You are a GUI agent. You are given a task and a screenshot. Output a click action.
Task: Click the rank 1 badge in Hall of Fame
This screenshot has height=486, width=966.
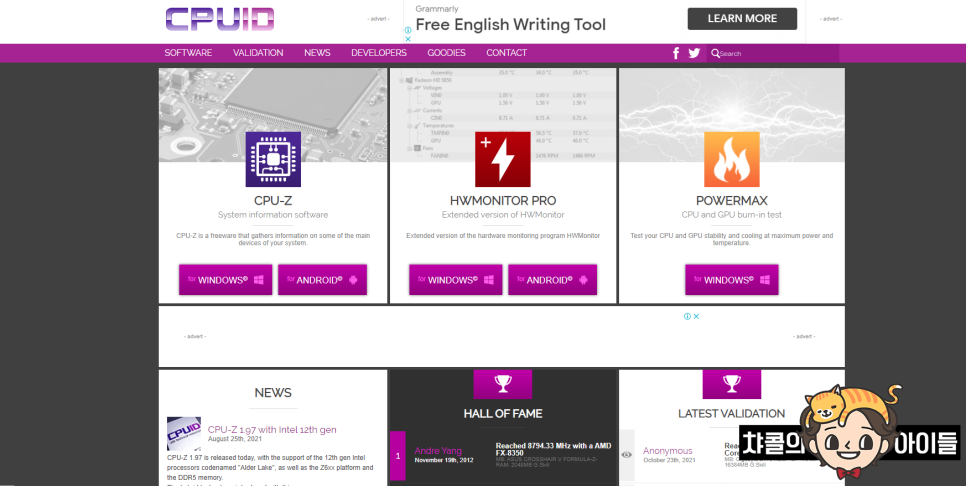(398, 456)
